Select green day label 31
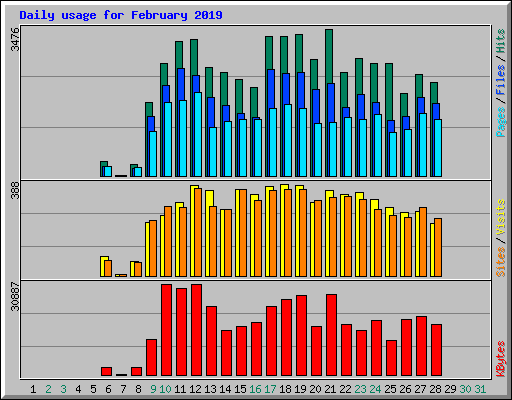The width and height of the screenshot is (512, 400). 480,389
